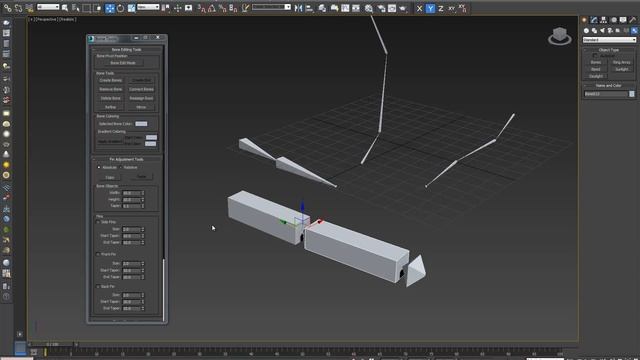This screenshot has width=640, height=360.
Task: Click the Apply Gradient button
Action: (x=110, y=141)
